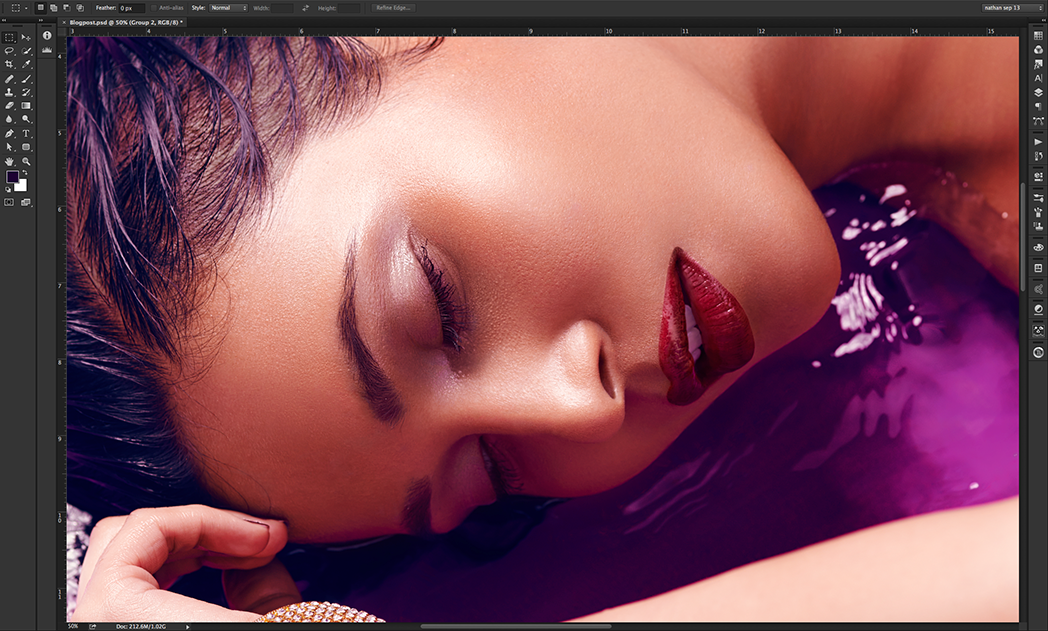Open the foreground dark purple color swatch
Screen dimensions: 1048x631
tap(12, 177)
